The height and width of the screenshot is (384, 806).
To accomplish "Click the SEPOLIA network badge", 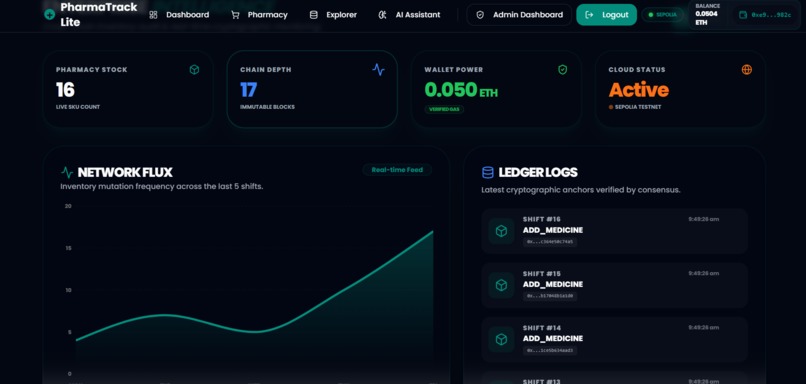I will point(663,15).
